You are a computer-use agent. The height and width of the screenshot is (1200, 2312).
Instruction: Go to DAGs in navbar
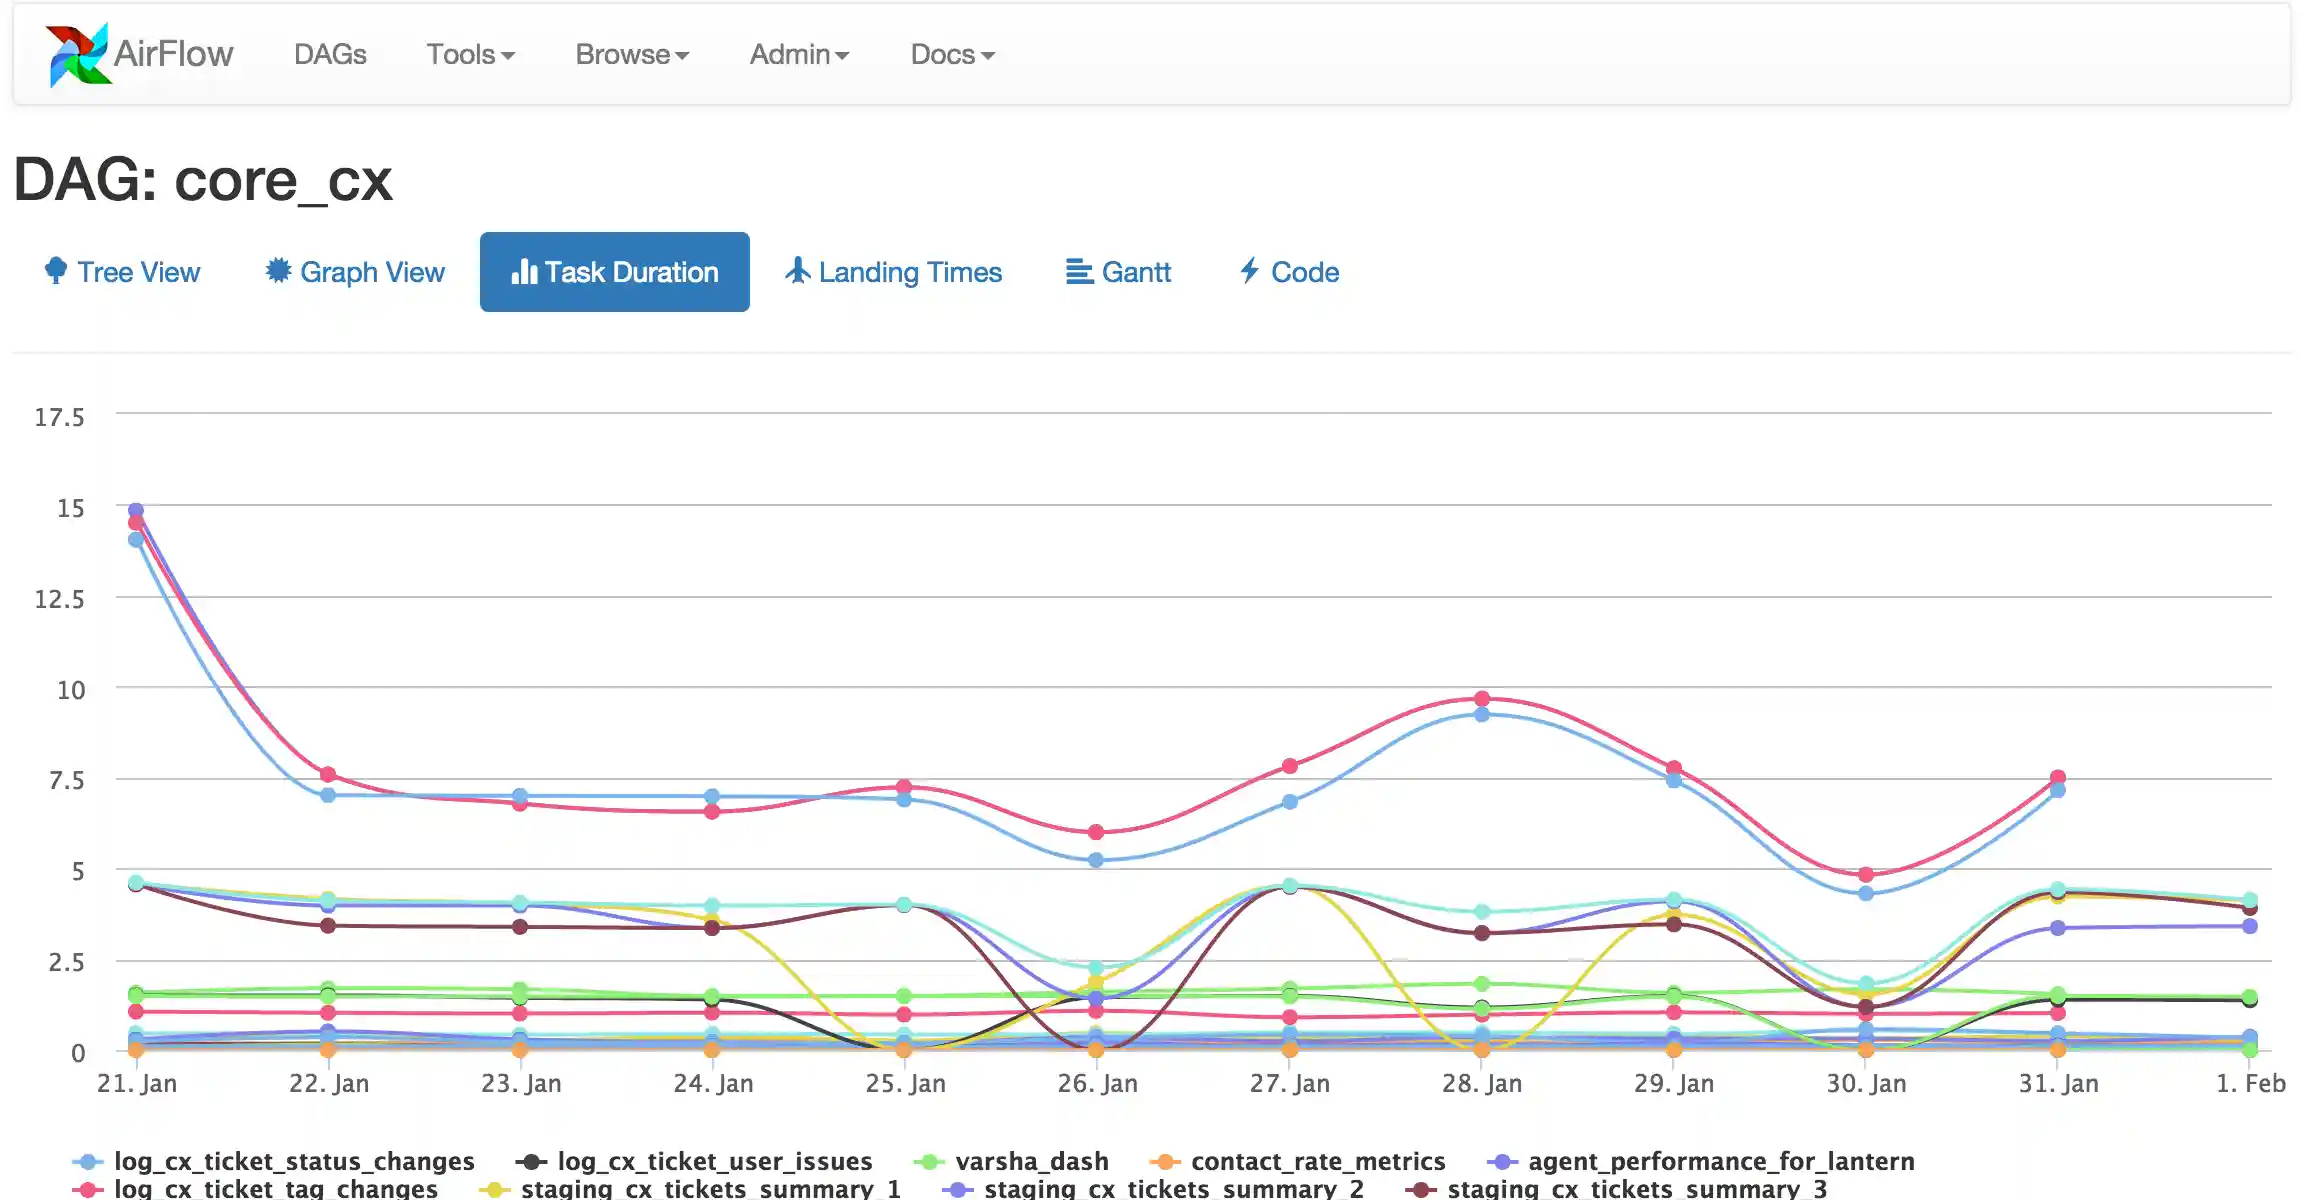(330, 54)
